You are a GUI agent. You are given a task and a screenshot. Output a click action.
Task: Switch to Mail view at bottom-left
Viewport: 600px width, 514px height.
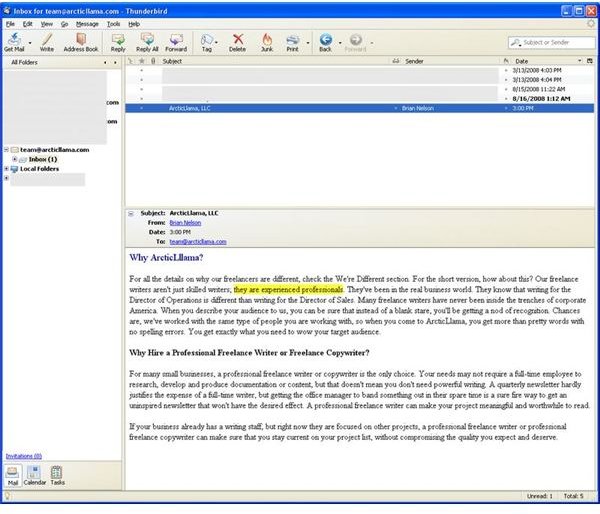(13, 476)
